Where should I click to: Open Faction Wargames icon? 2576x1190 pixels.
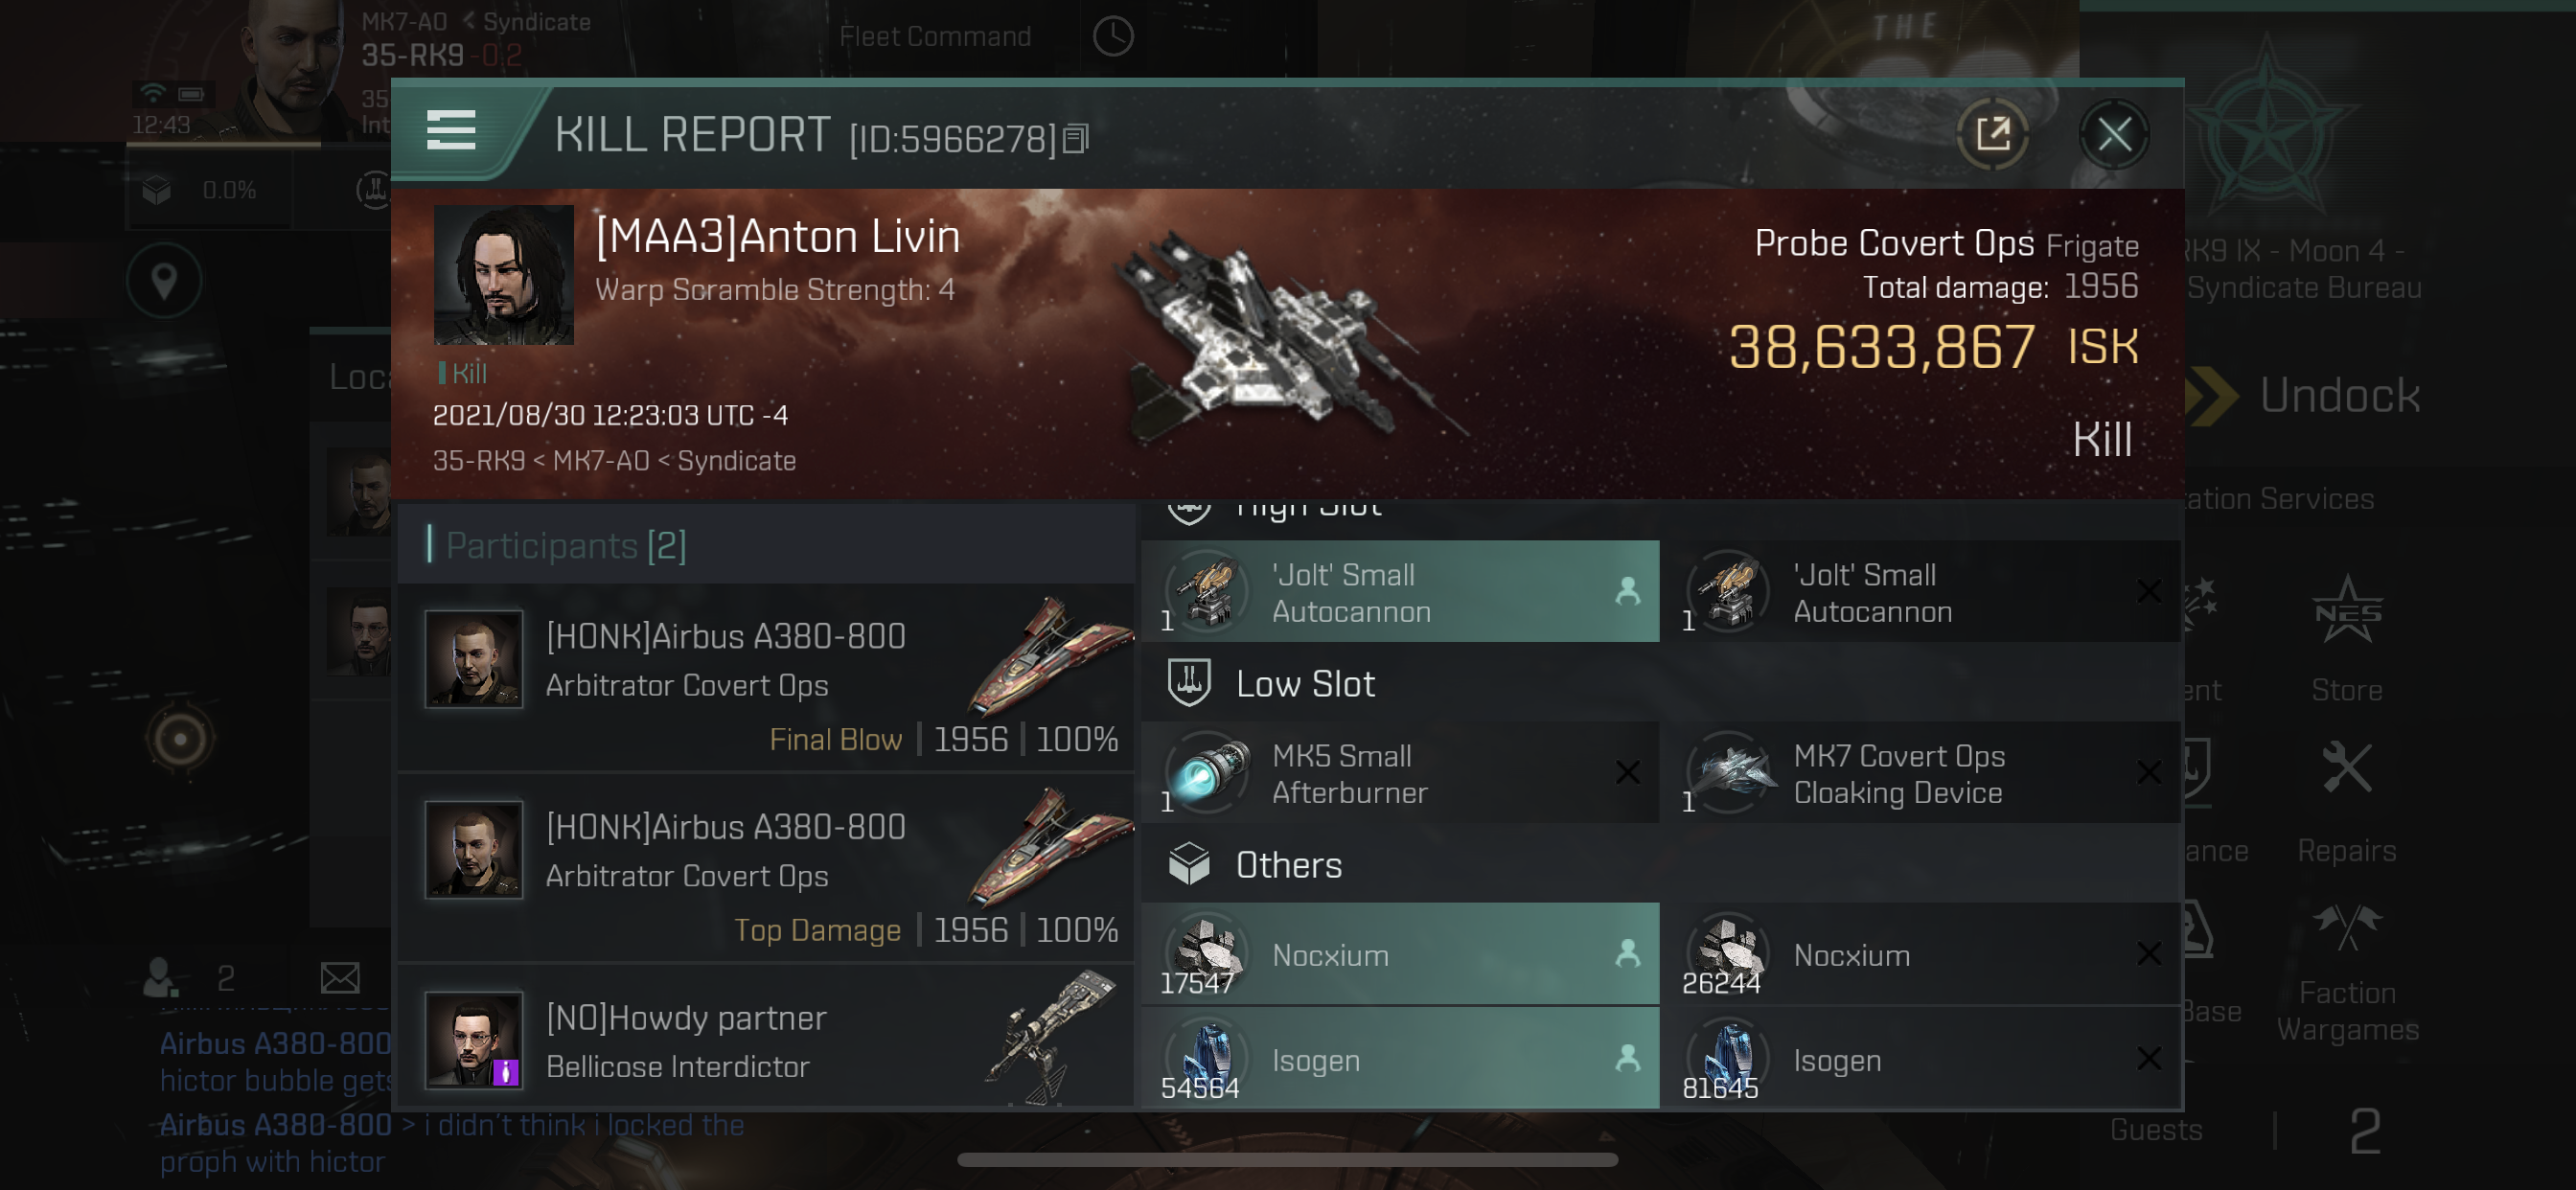tap(2346, 972)
